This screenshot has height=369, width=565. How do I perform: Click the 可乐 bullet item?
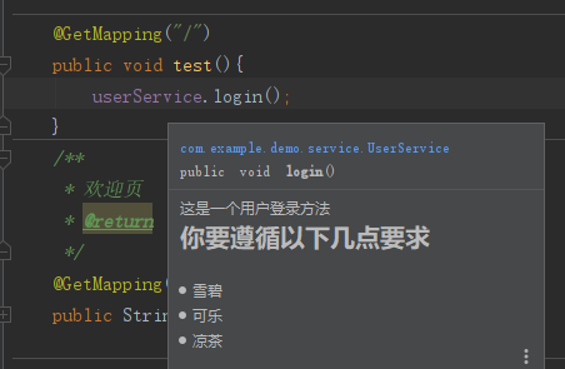click(x=207, y=316)
